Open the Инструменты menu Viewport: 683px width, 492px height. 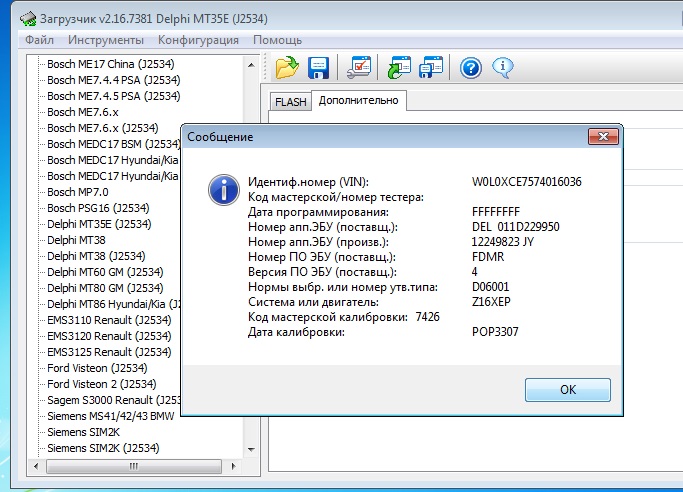(x=106, y=40)
